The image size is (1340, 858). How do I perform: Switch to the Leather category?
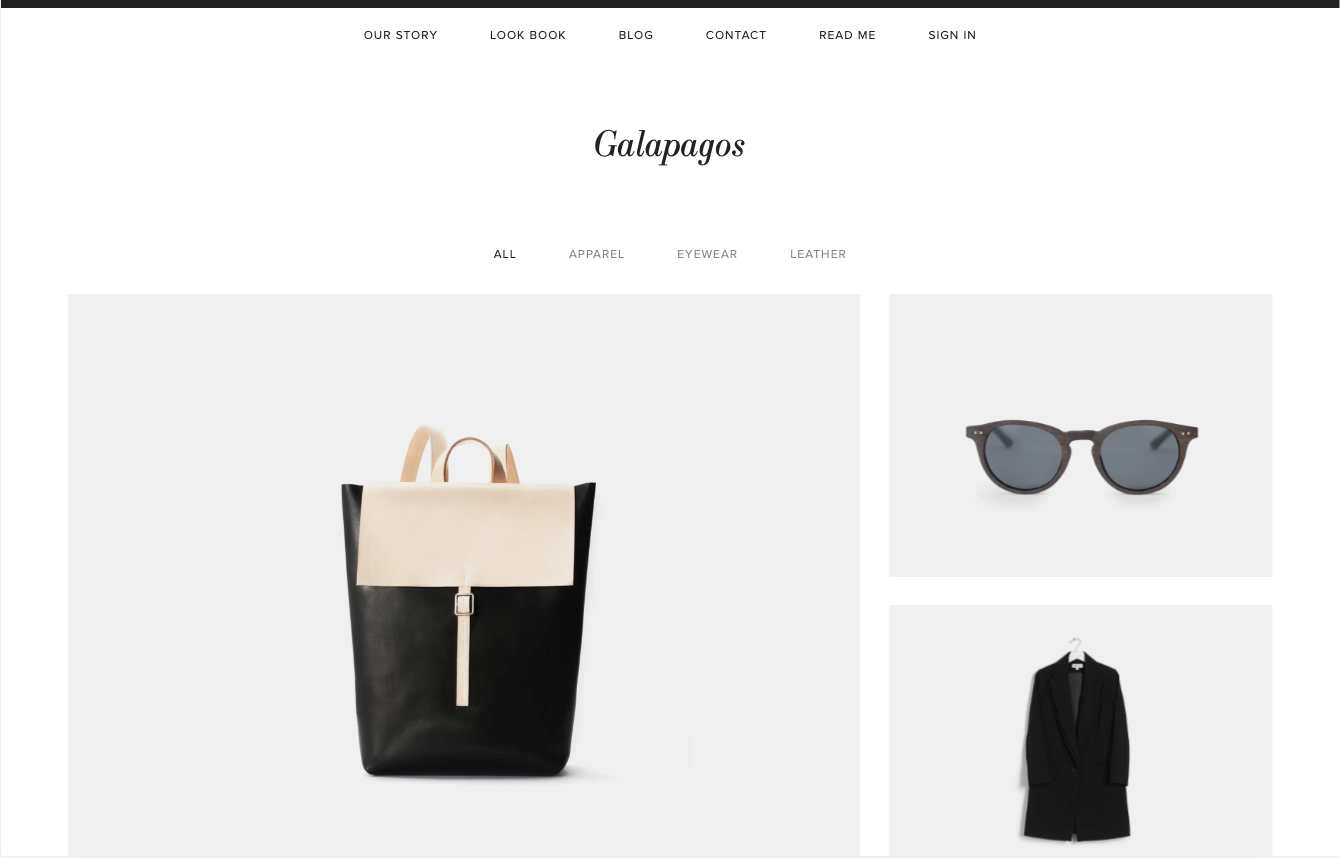[x=818, y=254]
